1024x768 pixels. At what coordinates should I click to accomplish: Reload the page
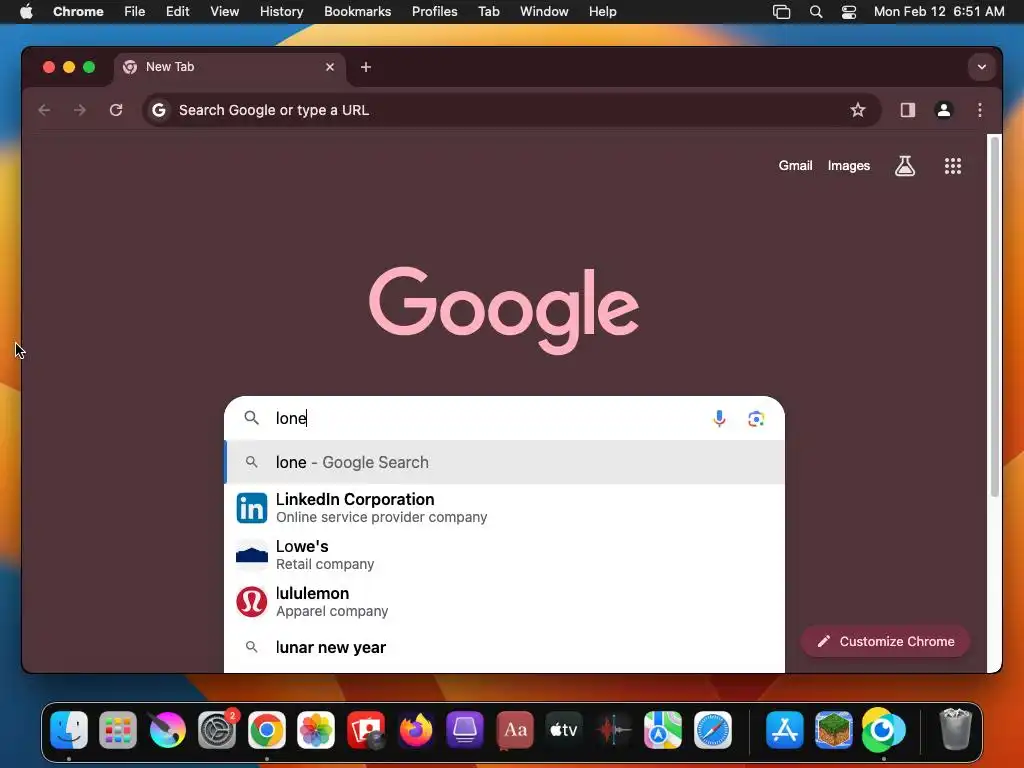tap(116, 110)
